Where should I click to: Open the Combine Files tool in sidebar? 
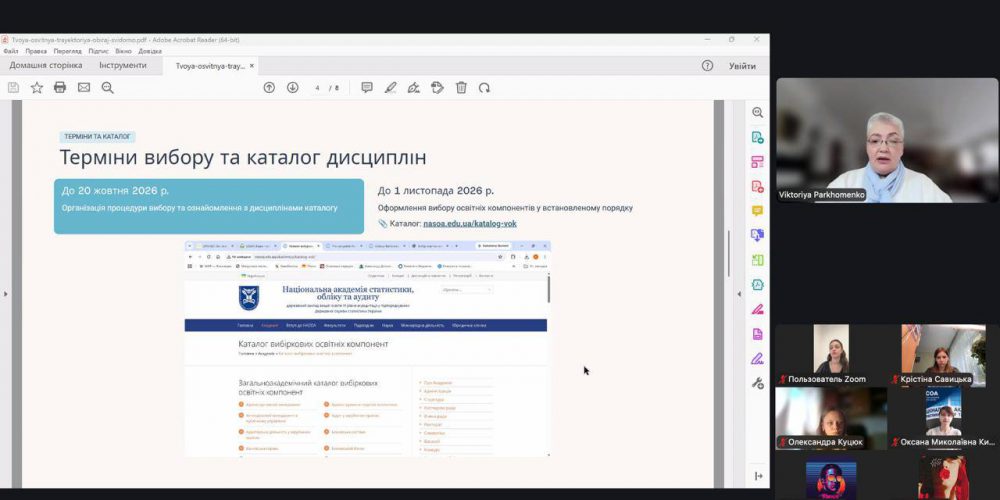pos(757,235)
